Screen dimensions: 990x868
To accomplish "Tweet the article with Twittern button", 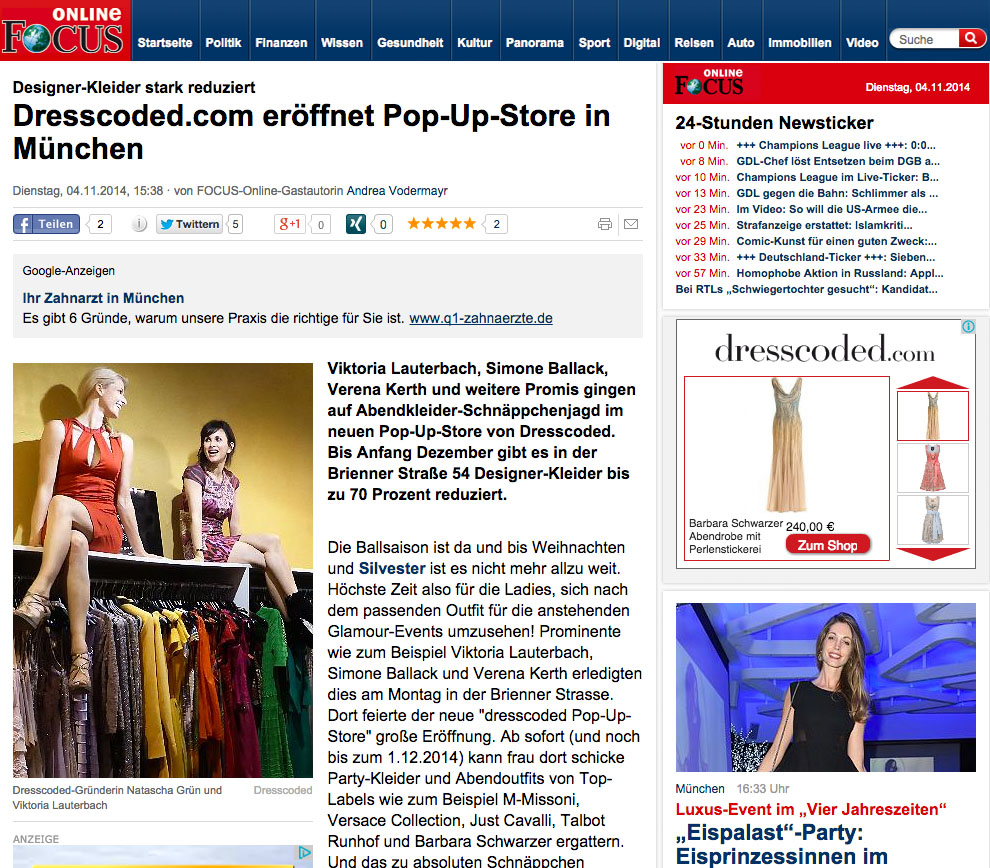I will coord(189,224).
